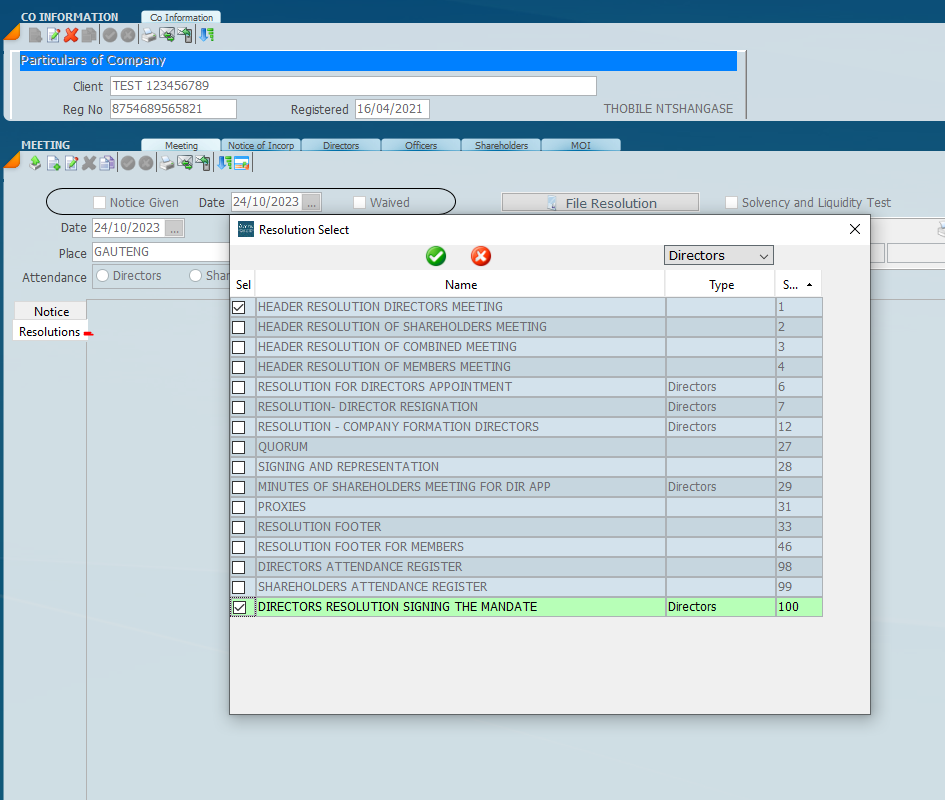The width and height of the screenshot is (945, 800).
Task: Open the Notice of Incorp tab
Action: [x=260, y=145]
